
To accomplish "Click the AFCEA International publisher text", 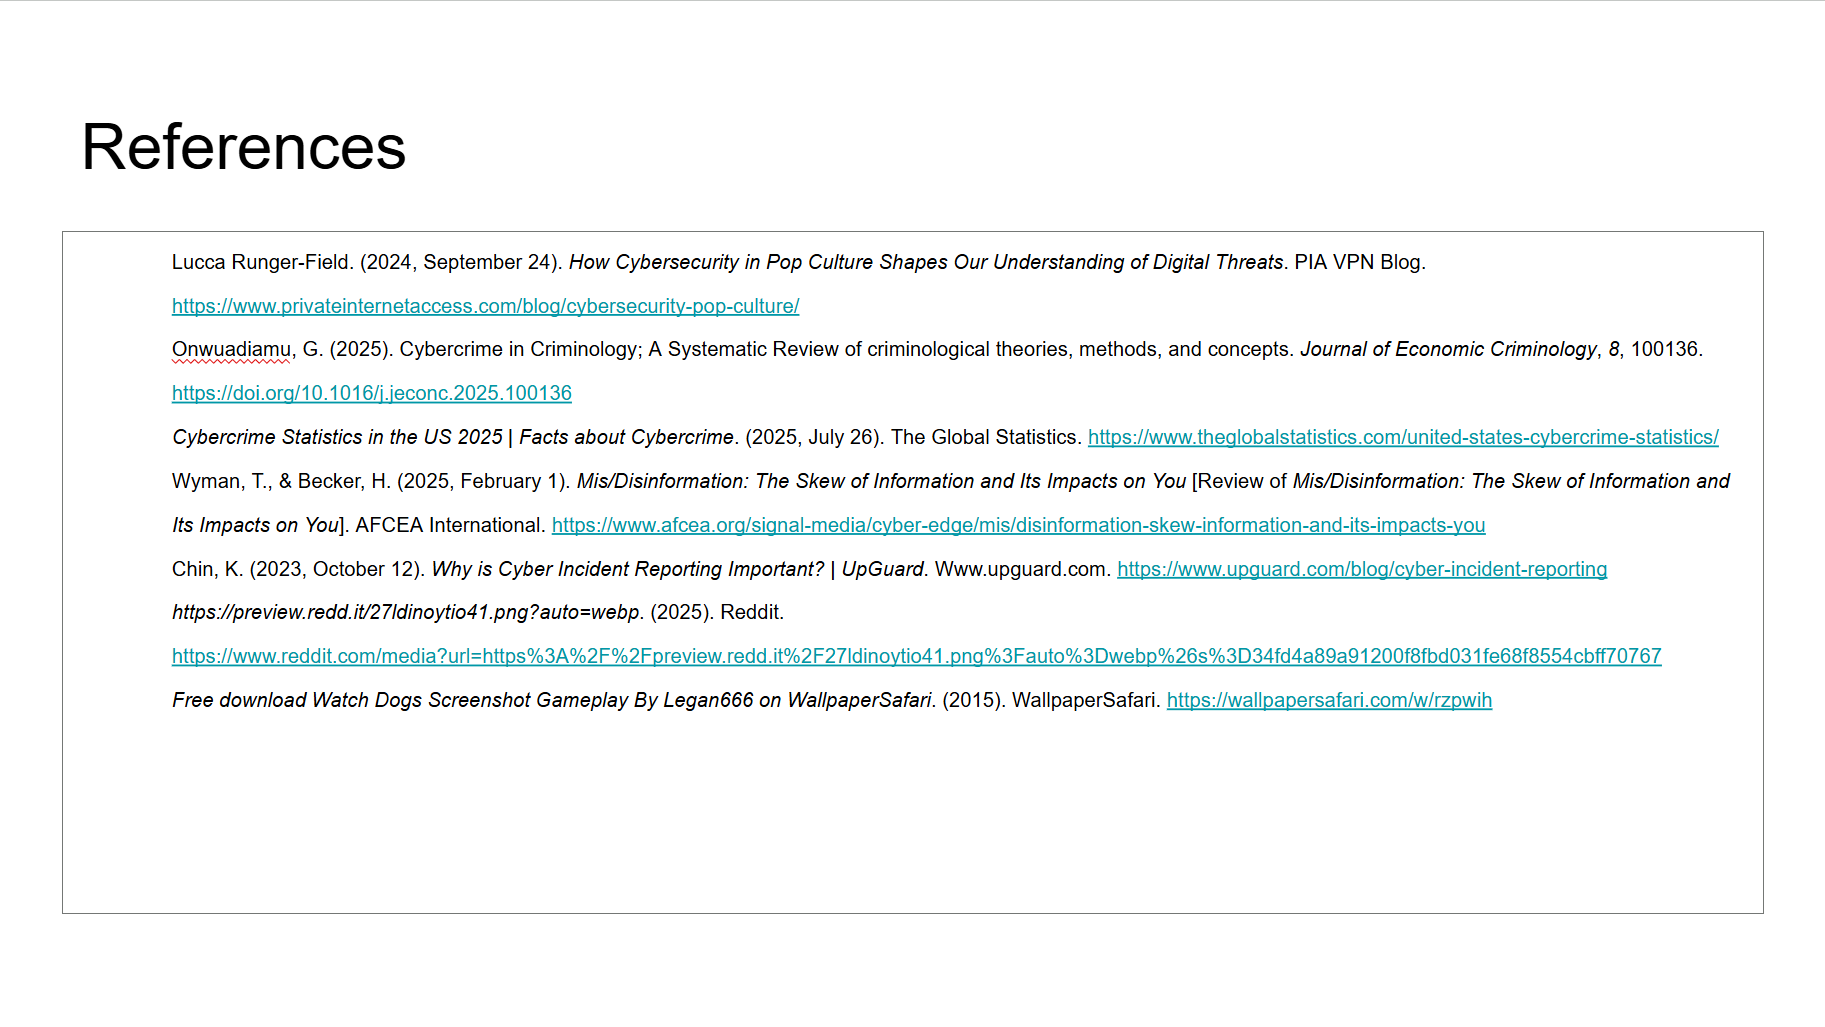I will (x=449, y=525).
